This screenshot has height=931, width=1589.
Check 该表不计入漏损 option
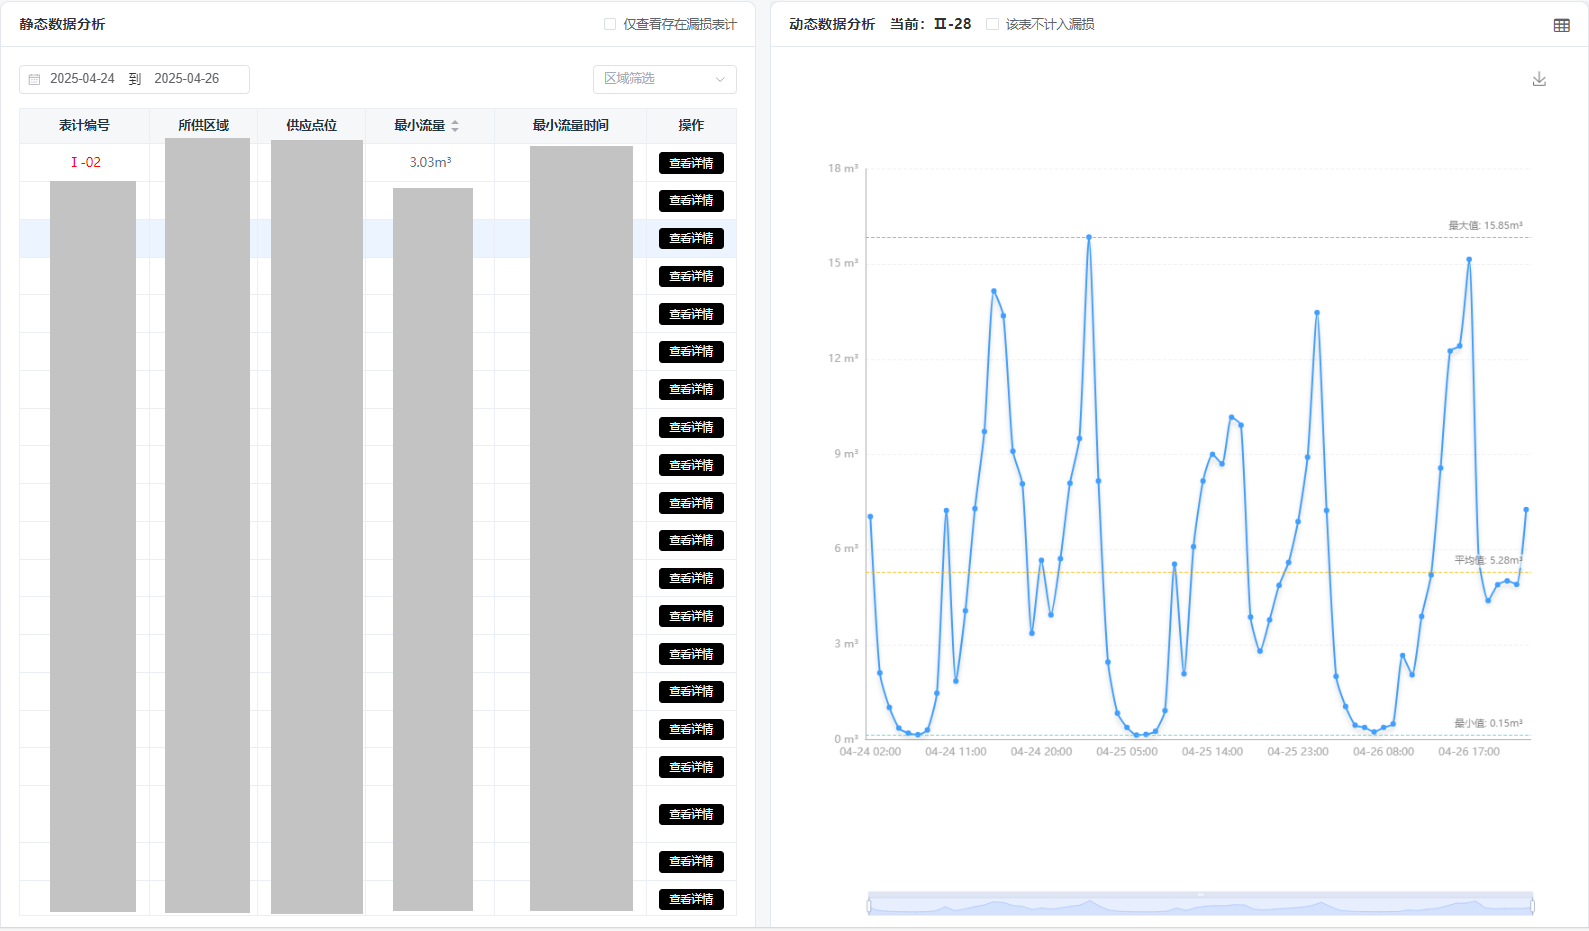click(992, 24)
